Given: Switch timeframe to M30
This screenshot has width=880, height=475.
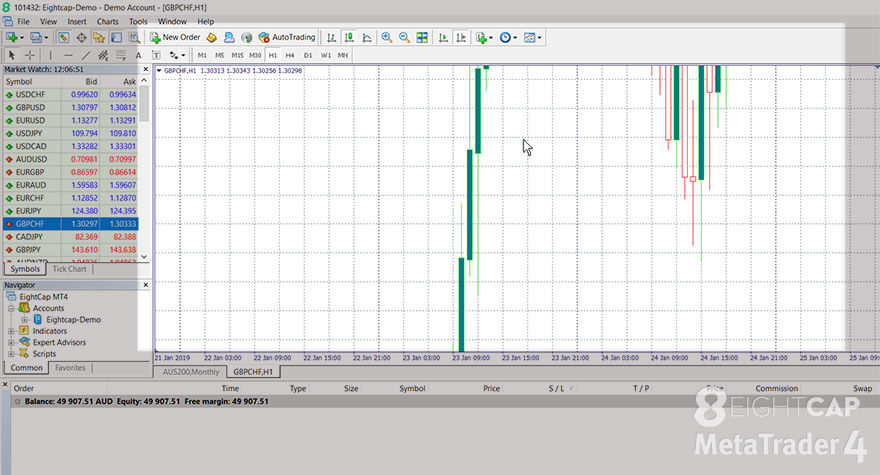Looking at the screenshot, I should coord(255,55).
